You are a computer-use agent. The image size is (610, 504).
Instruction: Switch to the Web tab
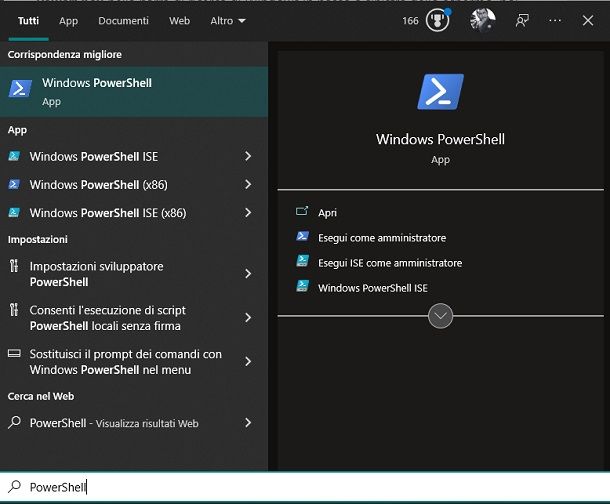coord(179,21)
